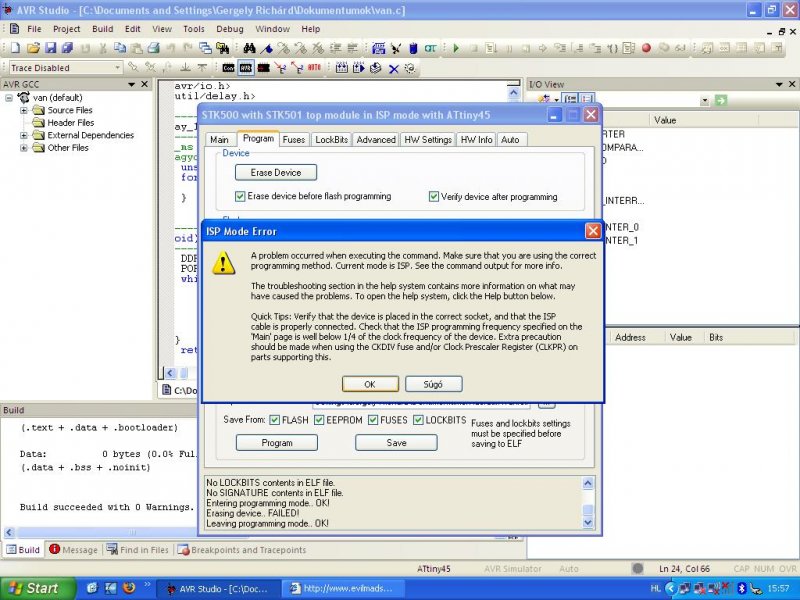Switch to the LockBits tab
800x600 pixels.
coord(331,140)
